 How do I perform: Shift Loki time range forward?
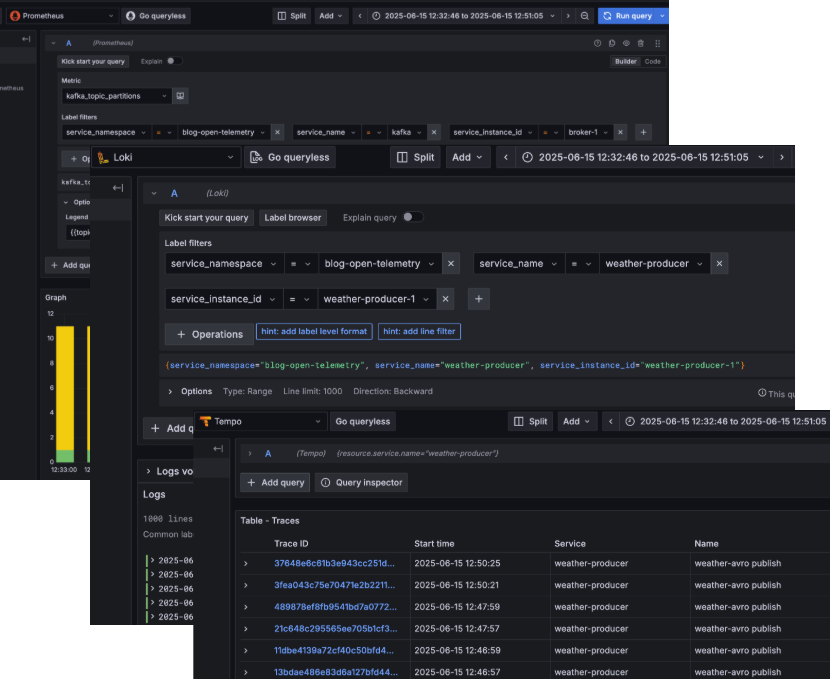point(782,157)
